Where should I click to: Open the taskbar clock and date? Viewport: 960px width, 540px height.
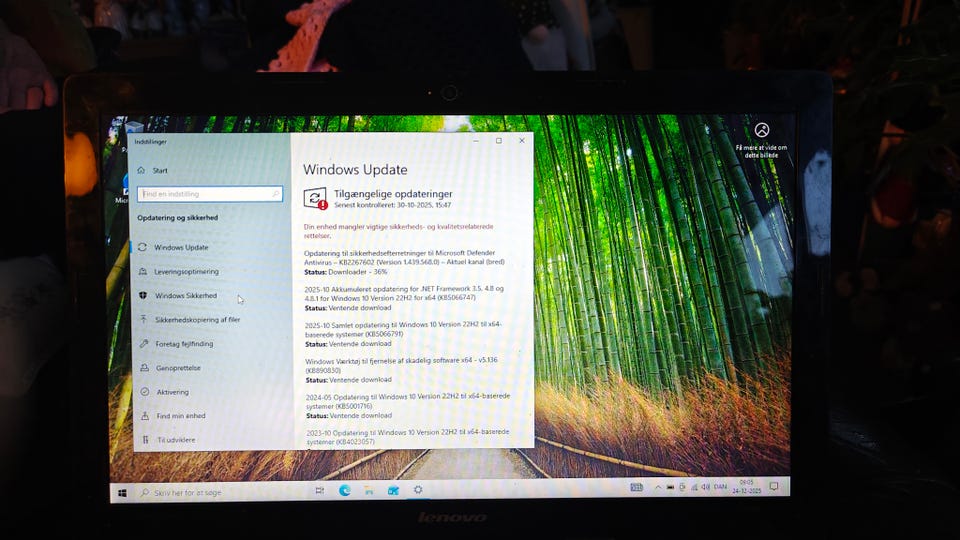click(x=747, y=487)
